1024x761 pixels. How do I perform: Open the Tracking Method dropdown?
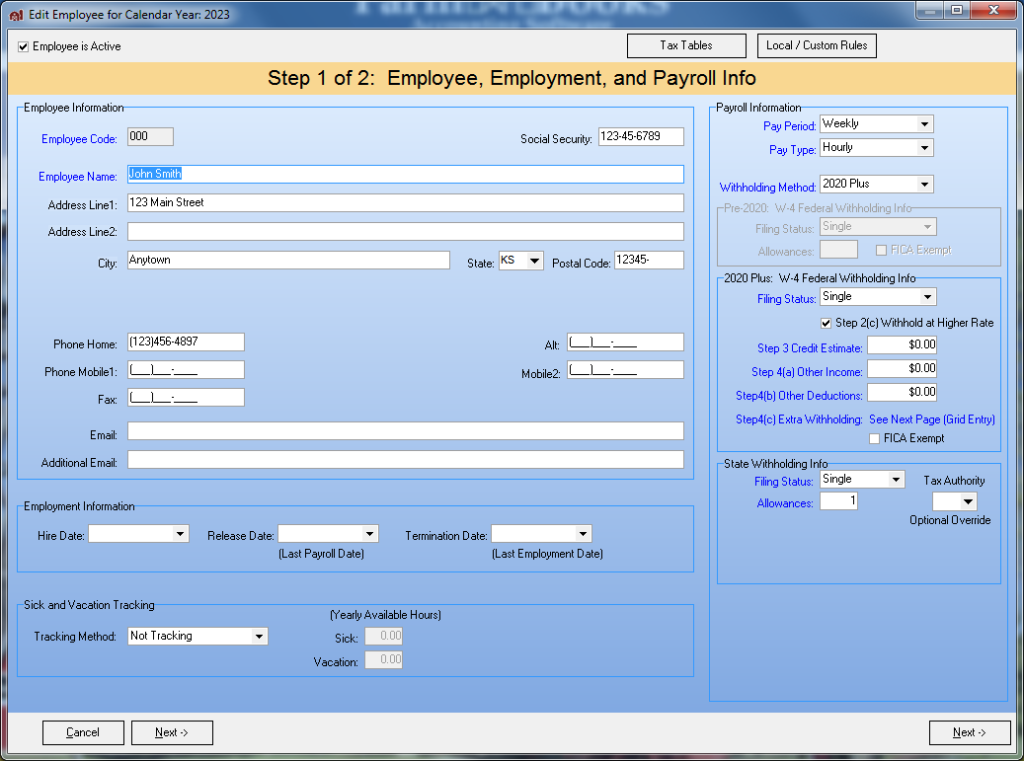click(259, 636)
